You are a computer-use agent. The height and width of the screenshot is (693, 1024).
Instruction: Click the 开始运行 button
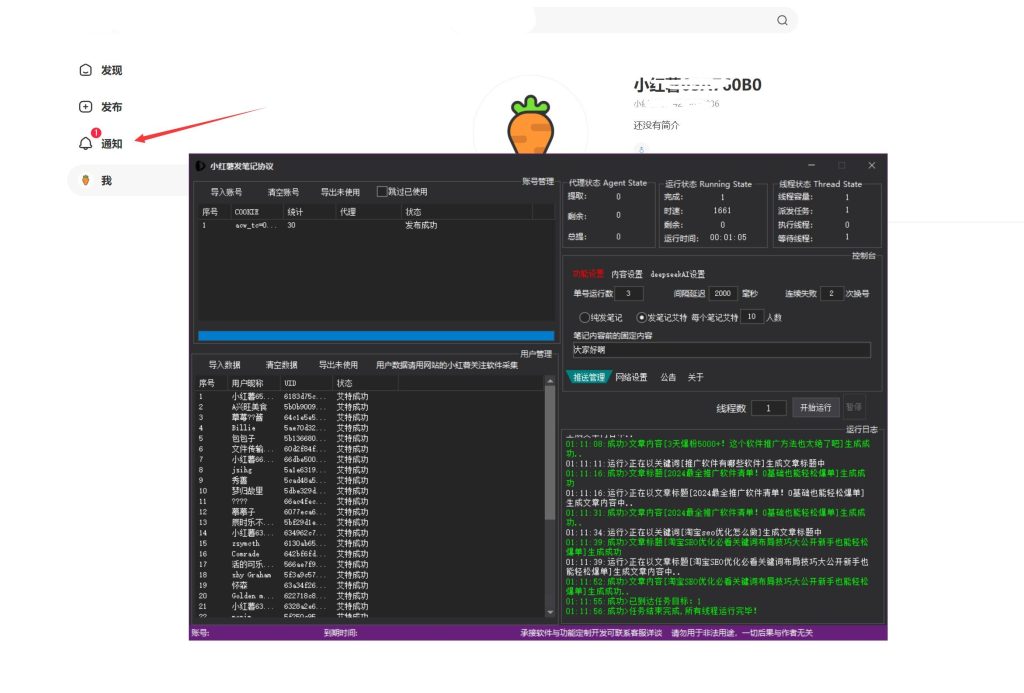(816, 408)
